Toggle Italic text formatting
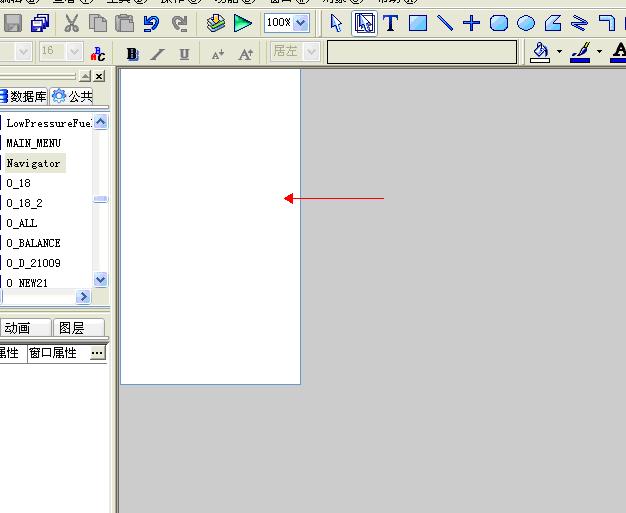The width and height of the screenshot is (626, 513). 158,54
